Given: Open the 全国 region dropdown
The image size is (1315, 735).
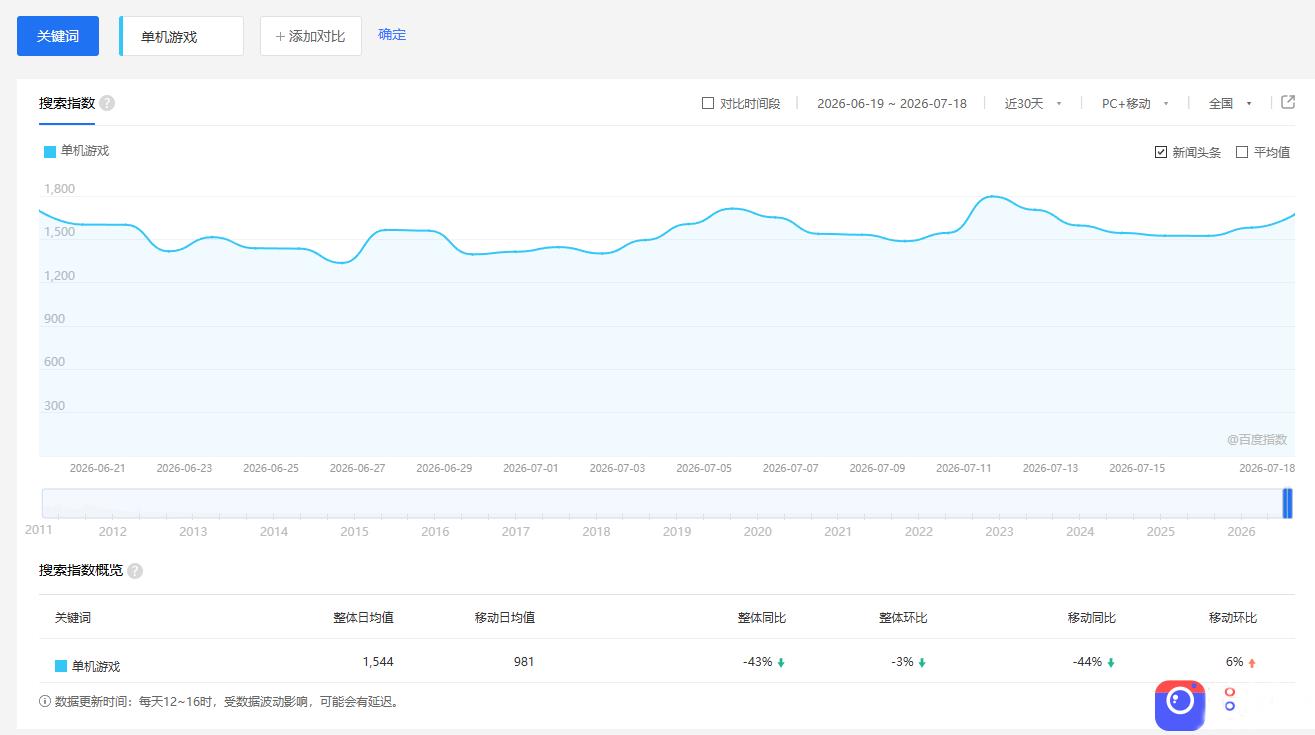Looking at the screenshot, I should (x=1230, y=103).
